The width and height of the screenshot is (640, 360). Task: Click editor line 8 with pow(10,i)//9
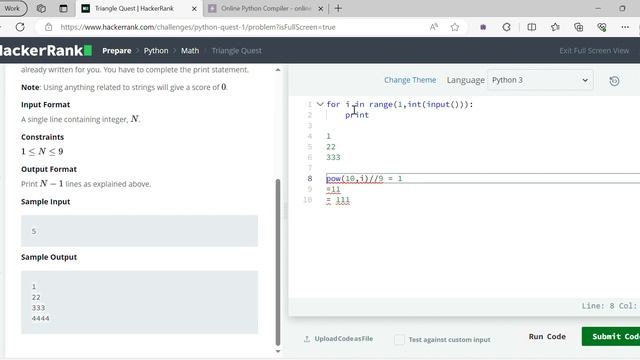coord(483,178)
